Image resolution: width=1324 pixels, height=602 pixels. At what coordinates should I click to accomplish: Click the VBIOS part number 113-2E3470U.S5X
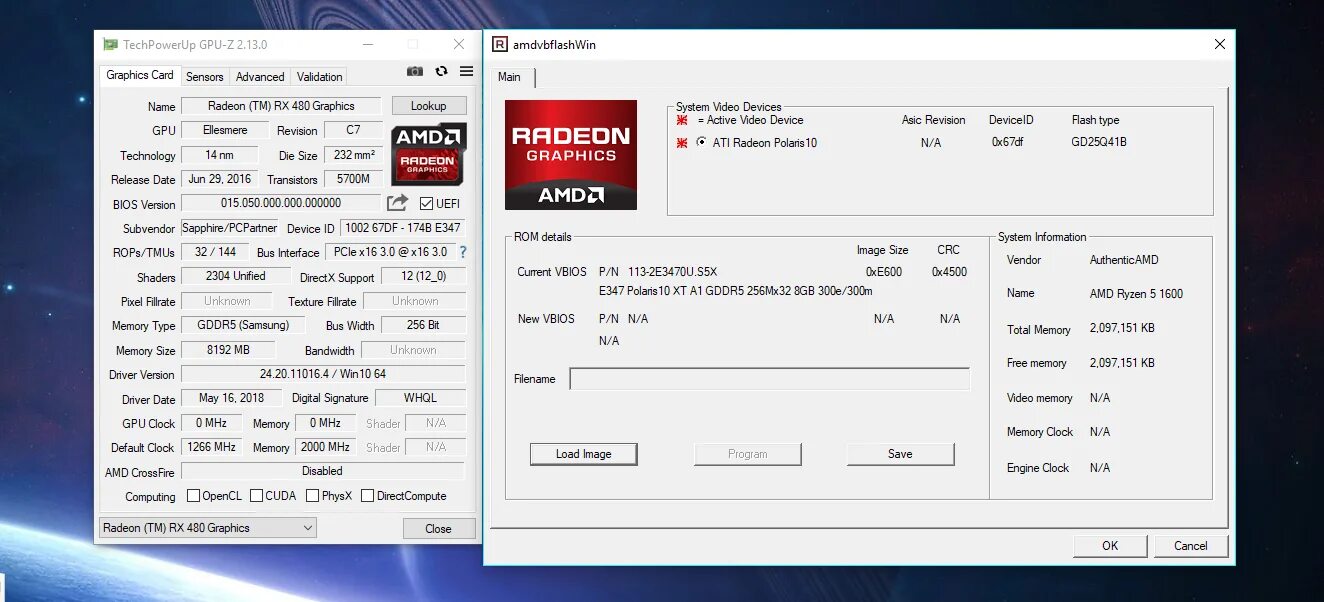click(672, 272)
